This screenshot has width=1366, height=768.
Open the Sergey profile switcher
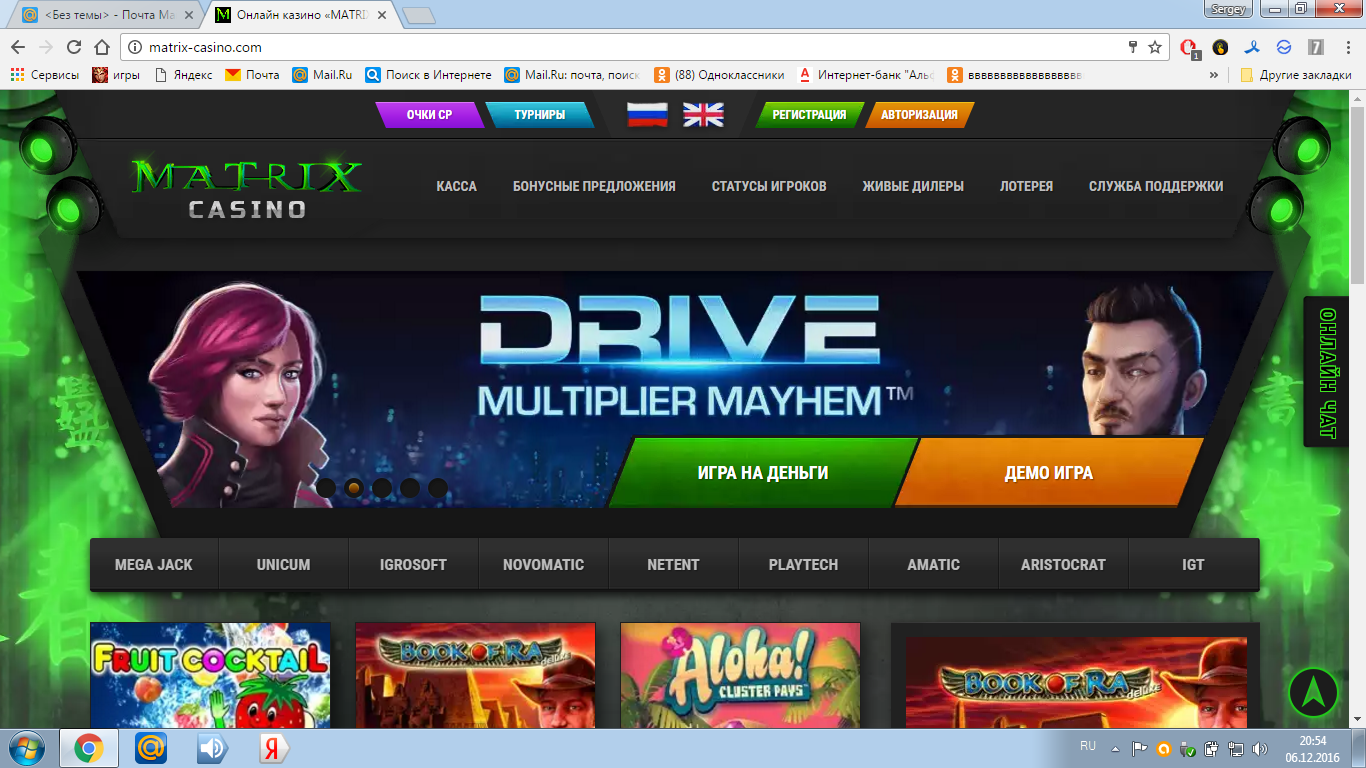[x=1228, y=9]
